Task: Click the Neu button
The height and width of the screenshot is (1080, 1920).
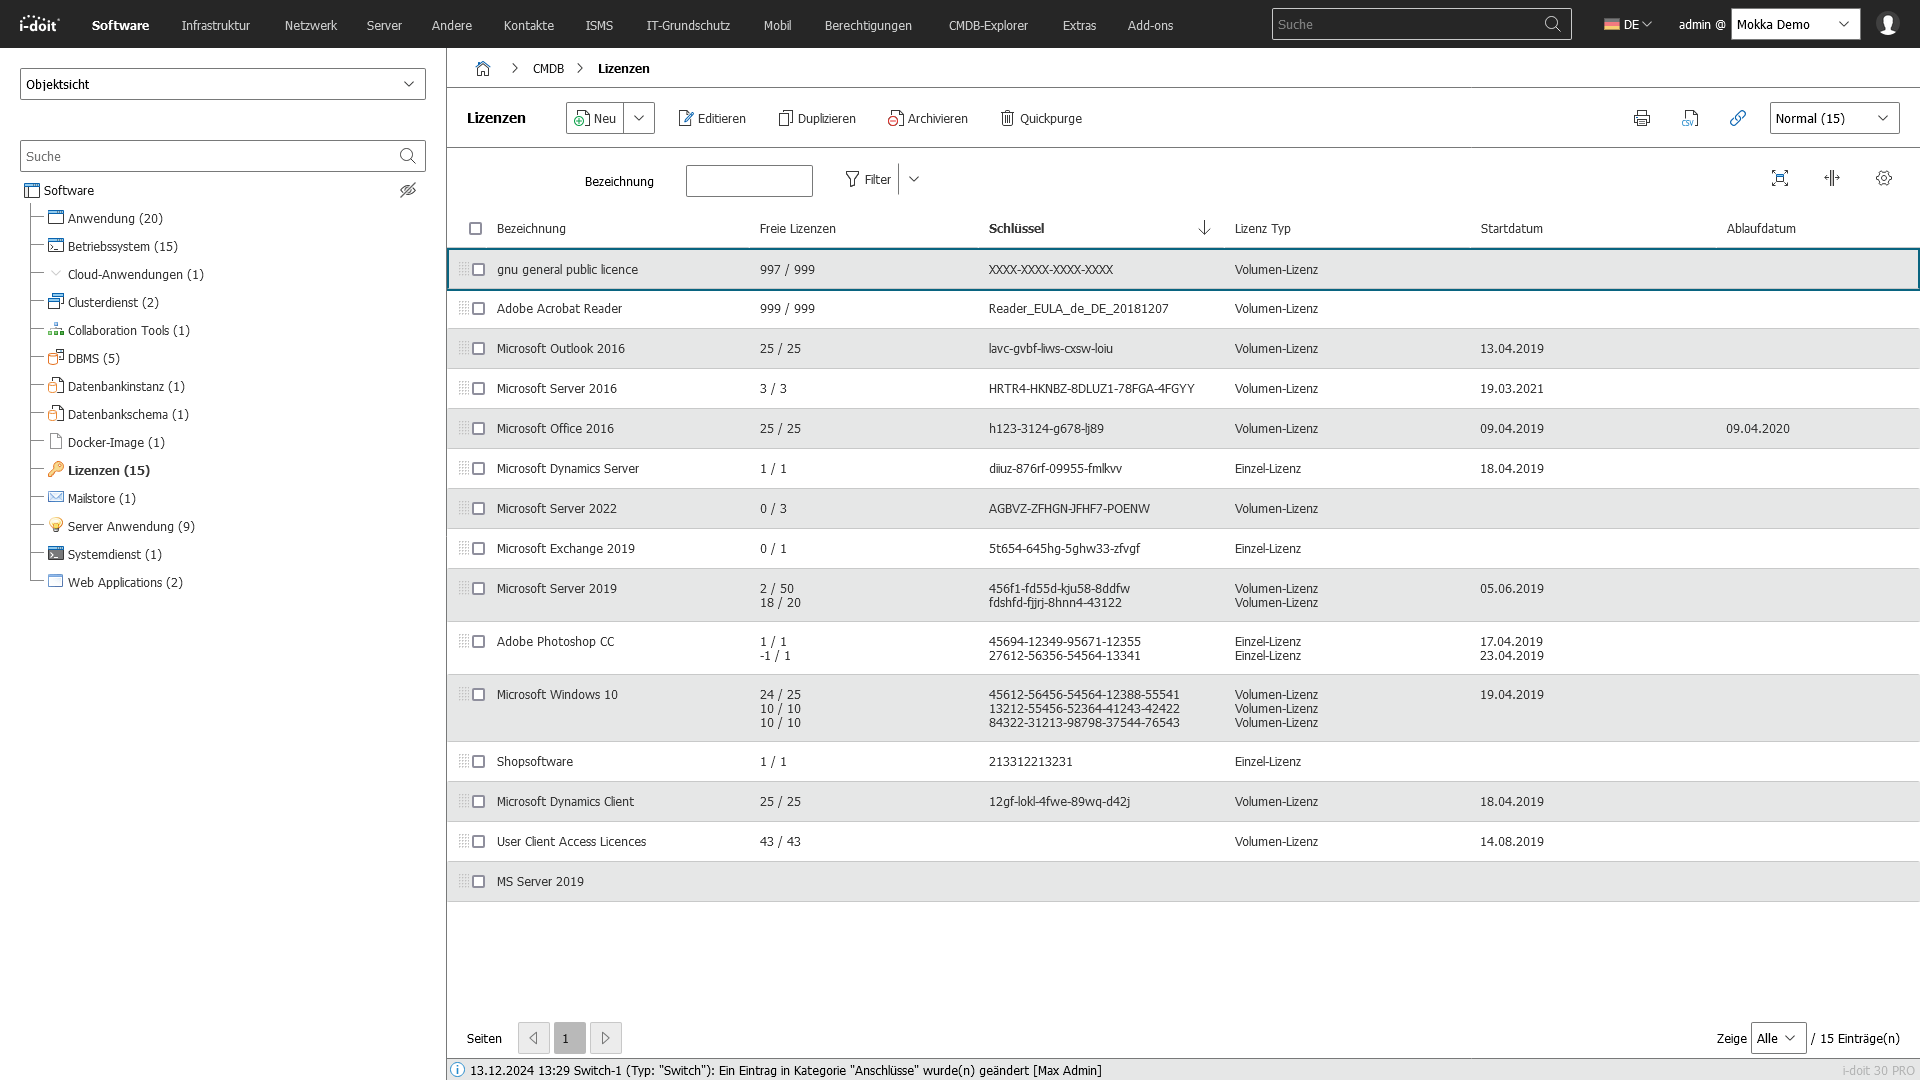Action: [595, 118]
